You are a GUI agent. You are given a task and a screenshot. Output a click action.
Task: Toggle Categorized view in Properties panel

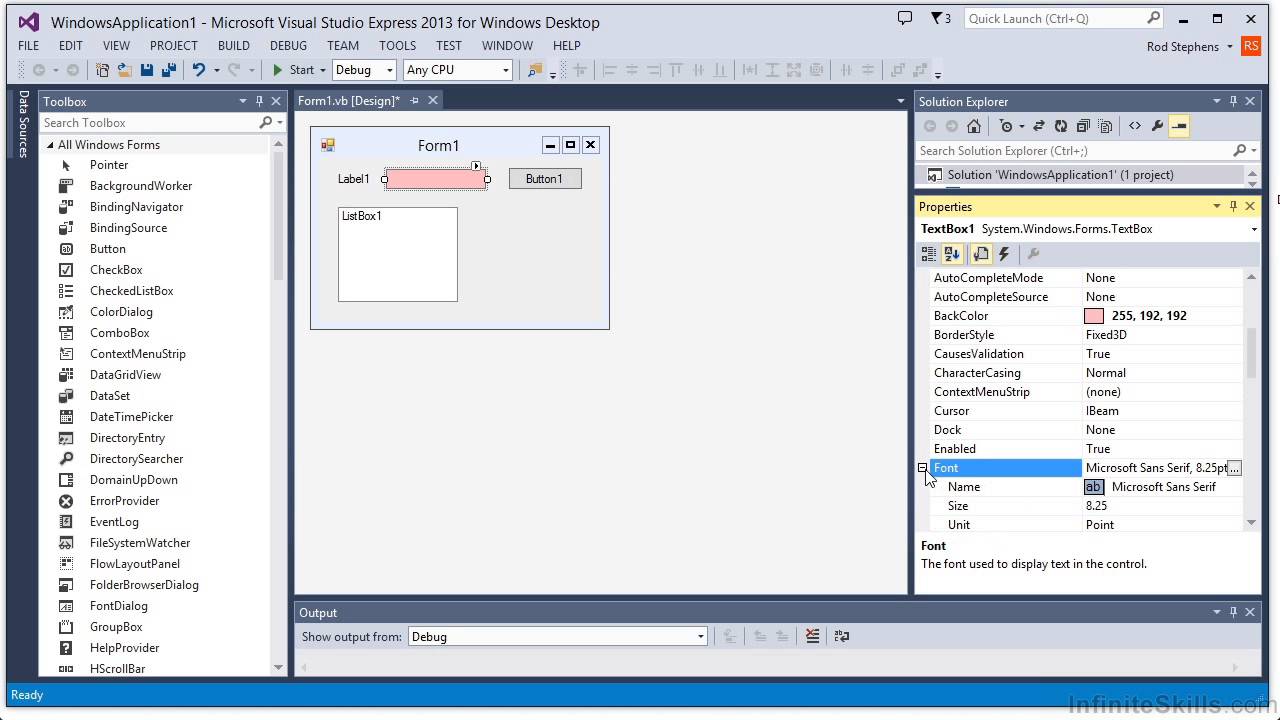[x=929, y=254]
